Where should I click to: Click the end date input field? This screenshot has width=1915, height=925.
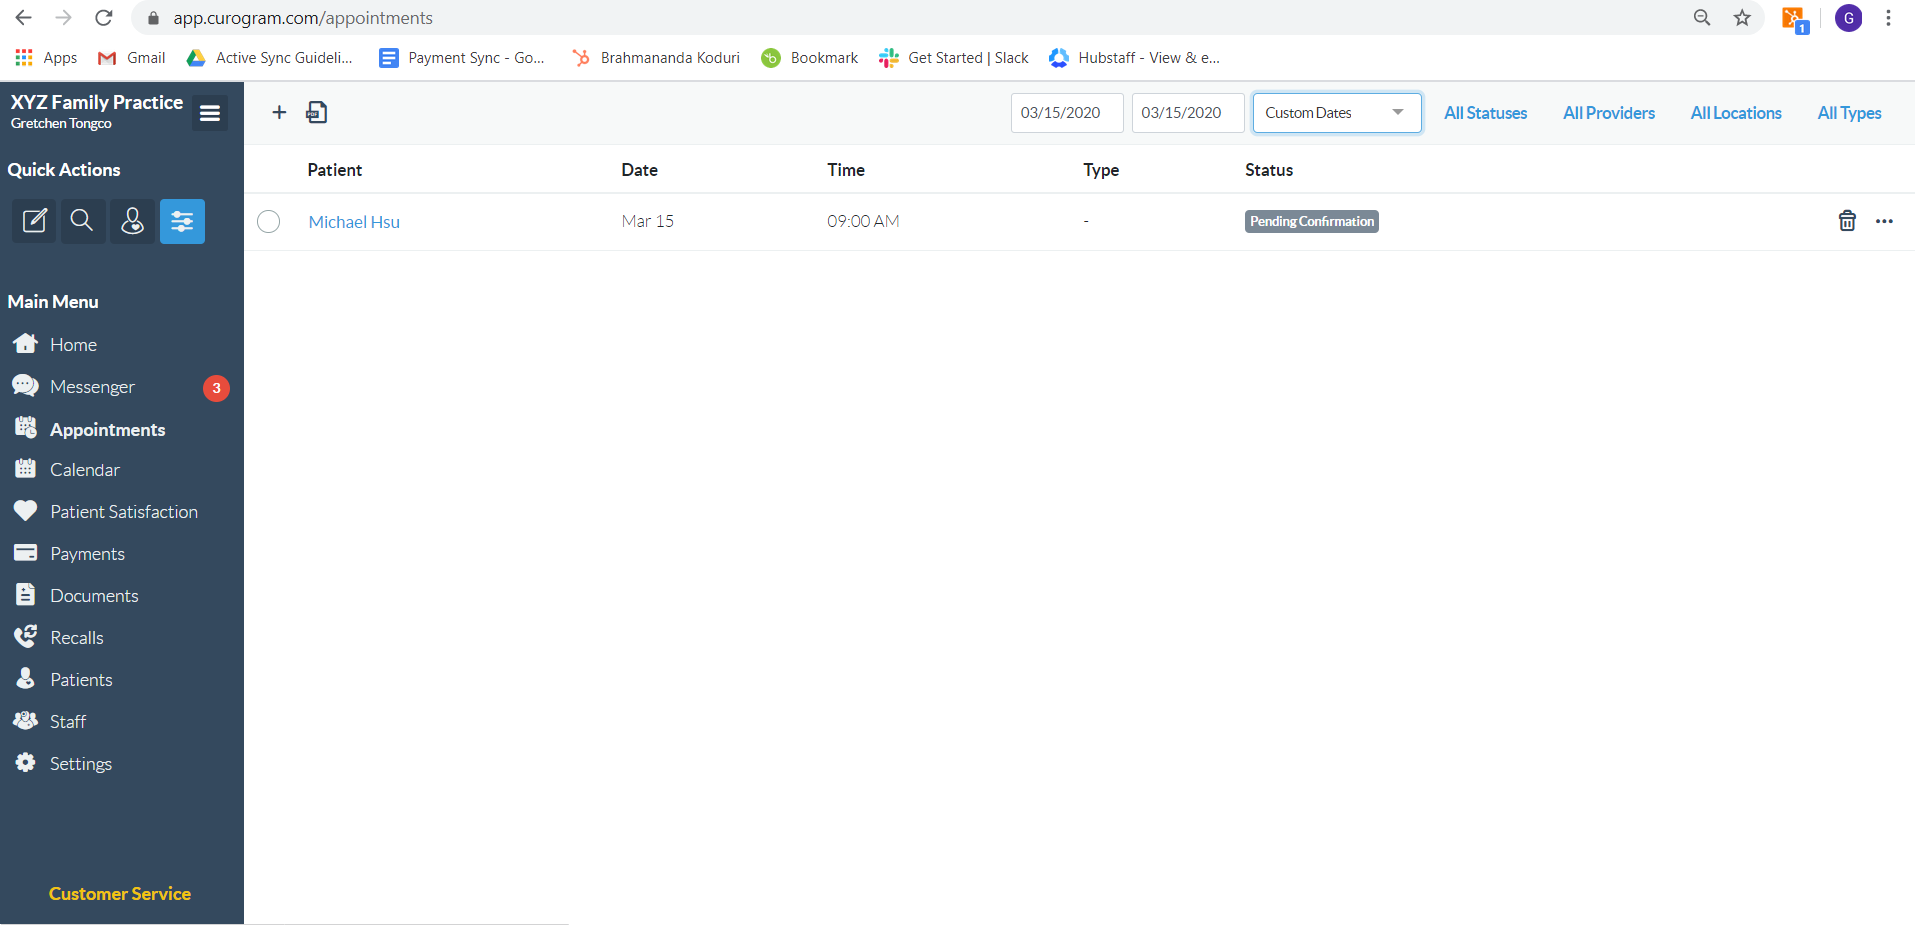[x=1188, y=113]
